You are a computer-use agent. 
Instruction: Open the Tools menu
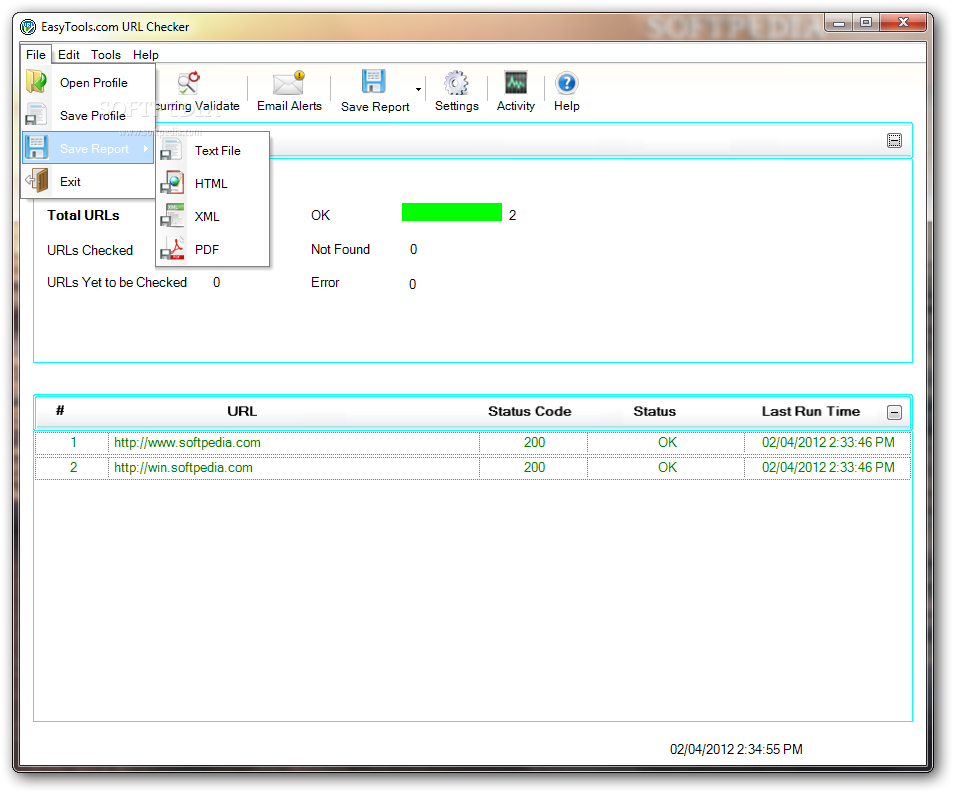106,55
